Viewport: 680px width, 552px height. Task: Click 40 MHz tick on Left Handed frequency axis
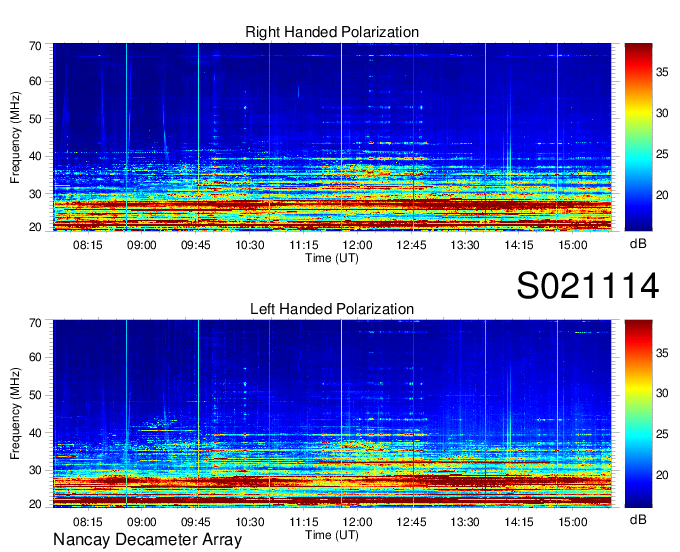click(x=35, y=433)
